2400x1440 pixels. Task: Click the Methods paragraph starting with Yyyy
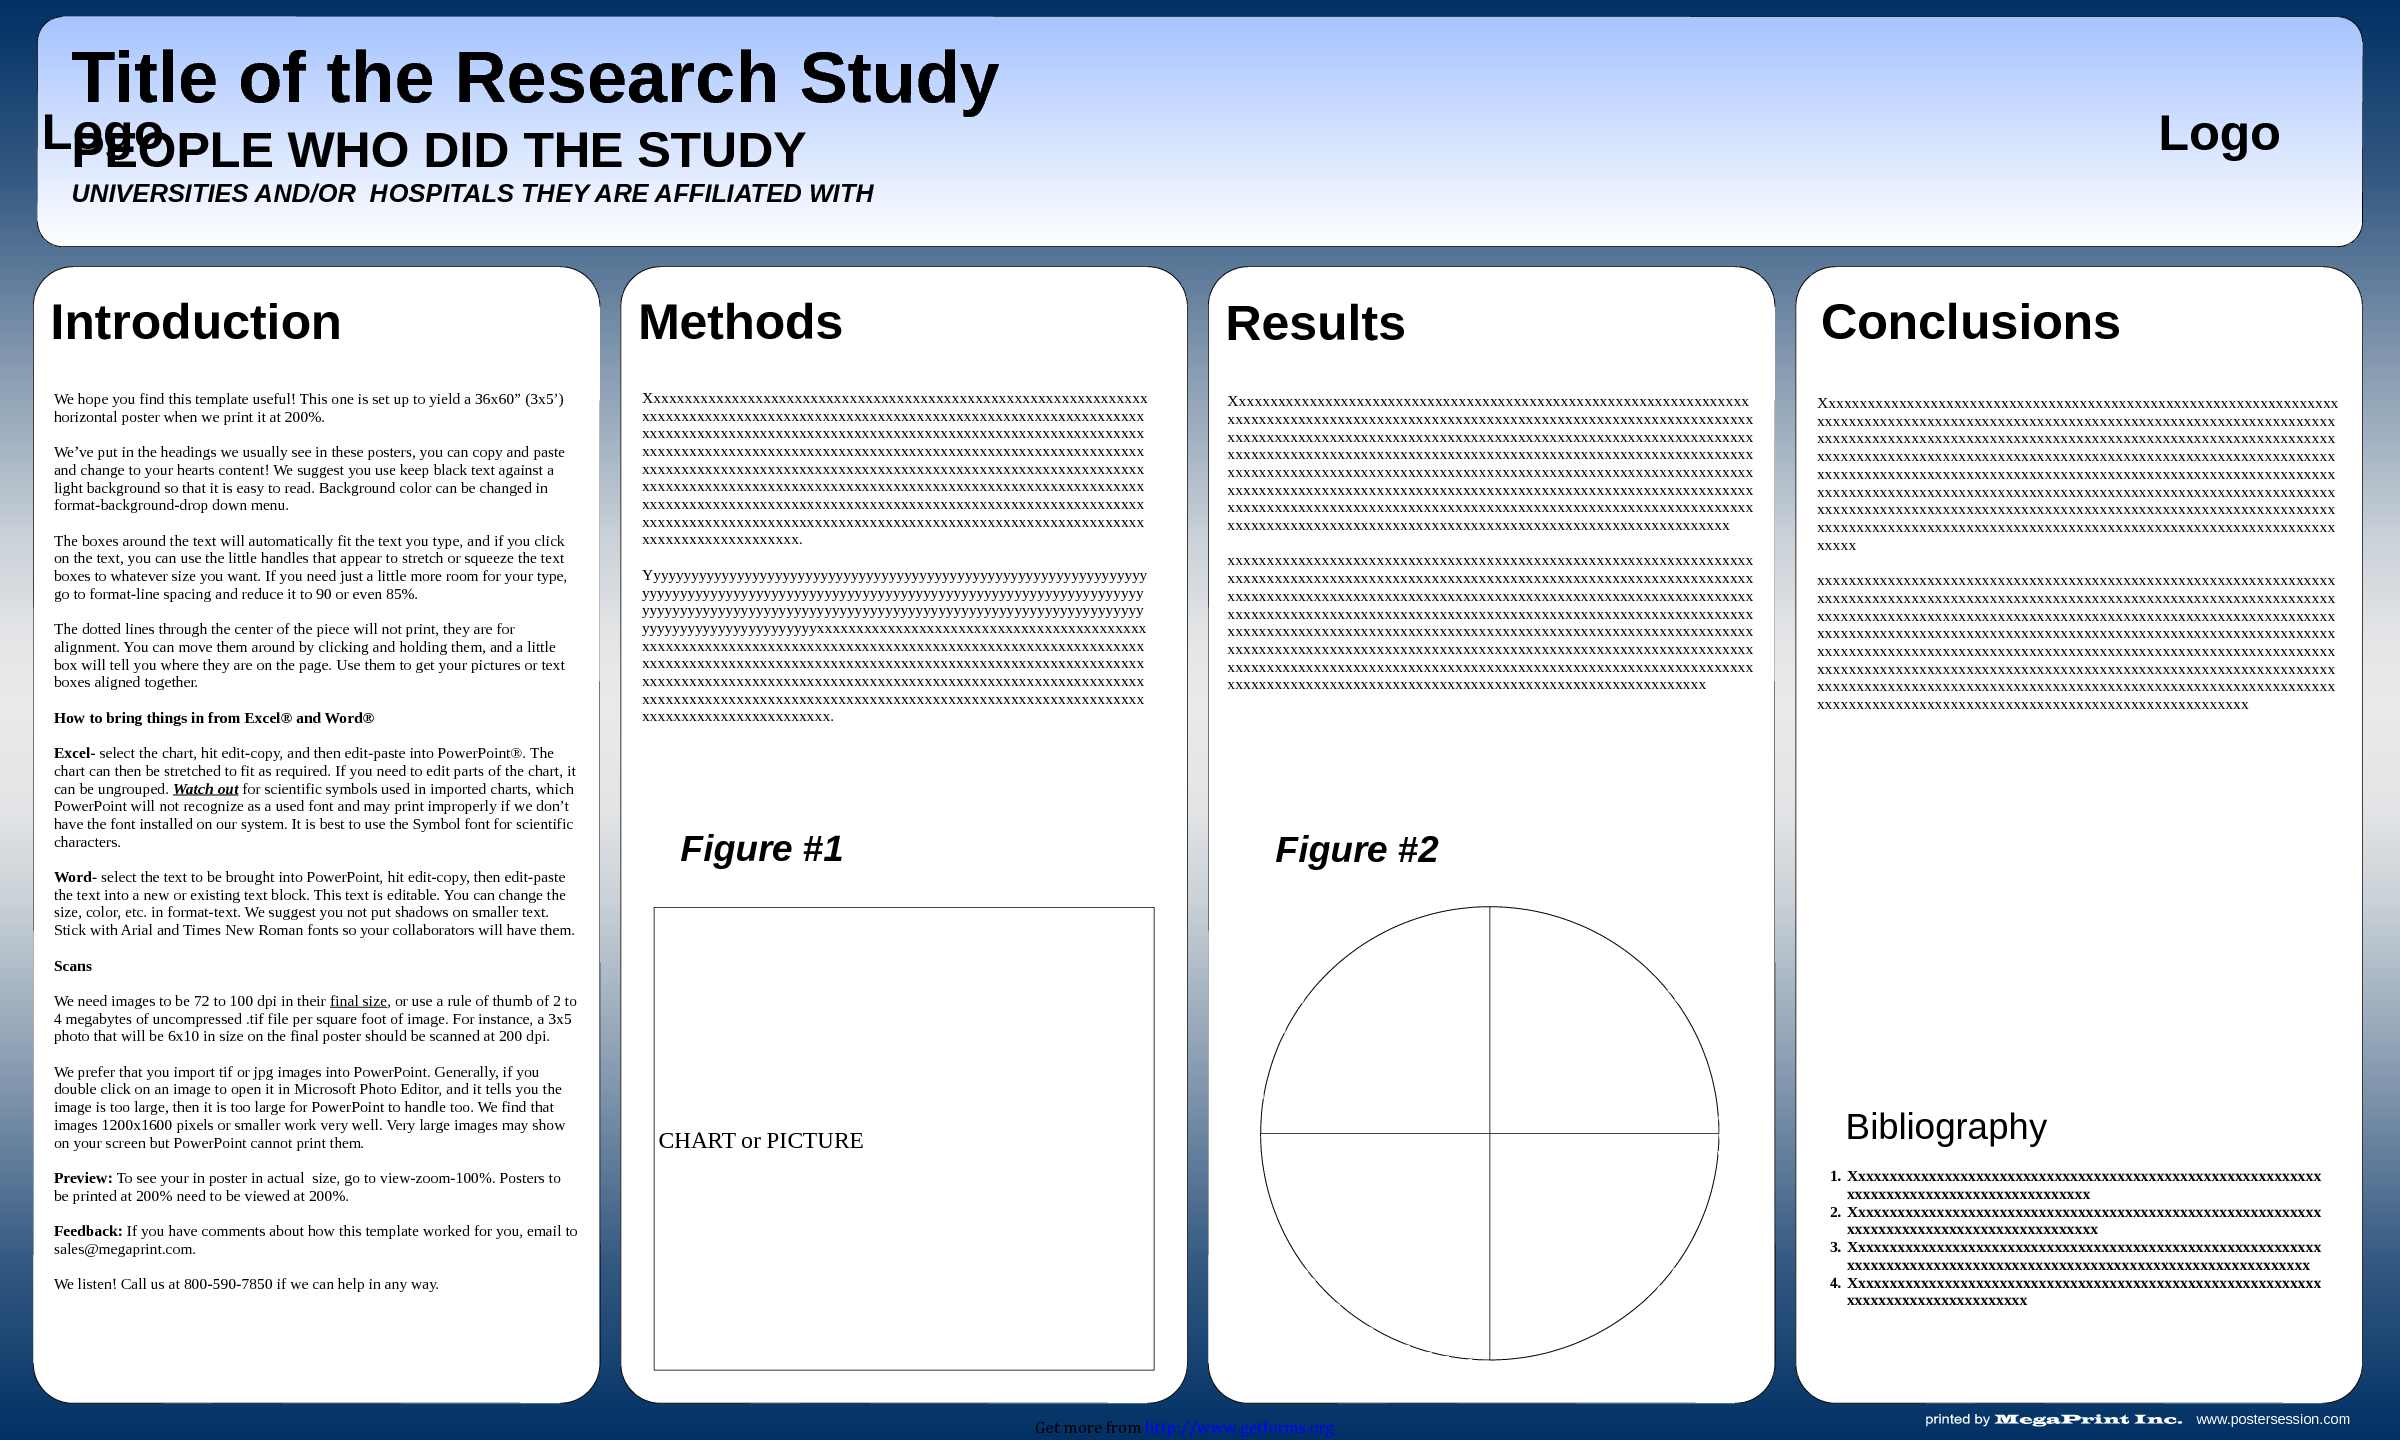point(894,646)
